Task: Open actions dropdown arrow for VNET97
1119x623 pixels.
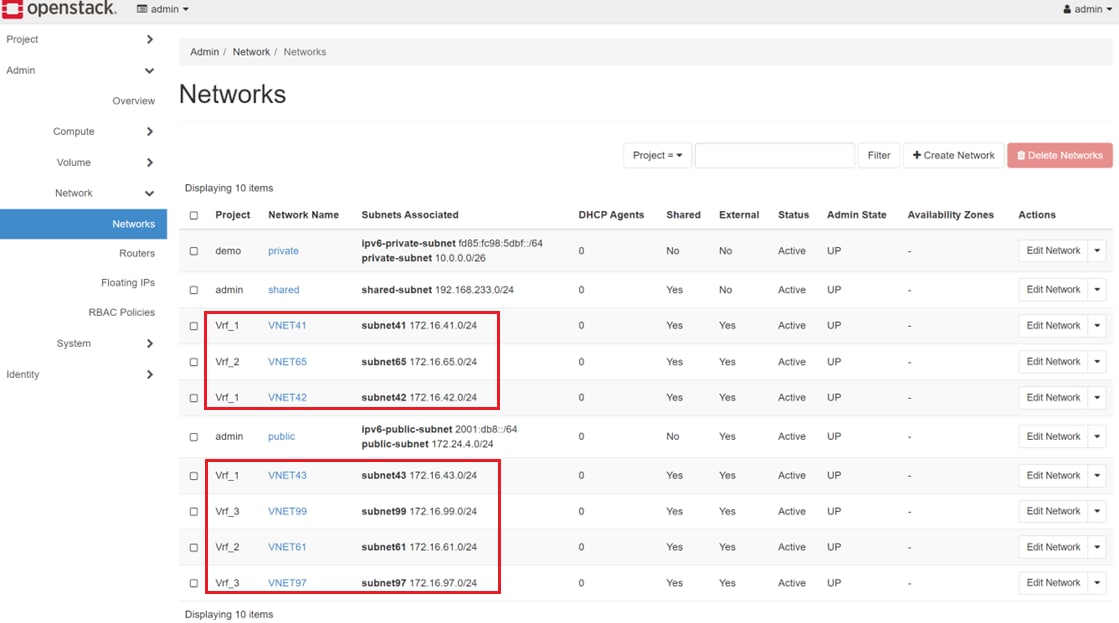Action: (x=1098, y=582)
